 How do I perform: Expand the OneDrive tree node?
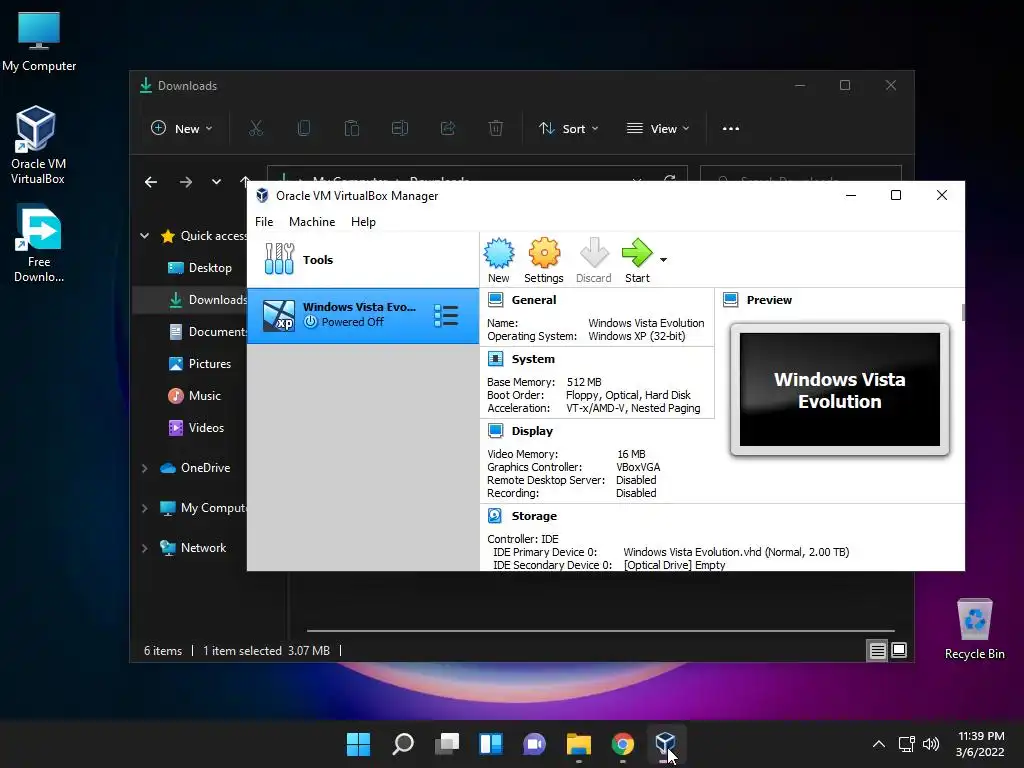(144, 468)
